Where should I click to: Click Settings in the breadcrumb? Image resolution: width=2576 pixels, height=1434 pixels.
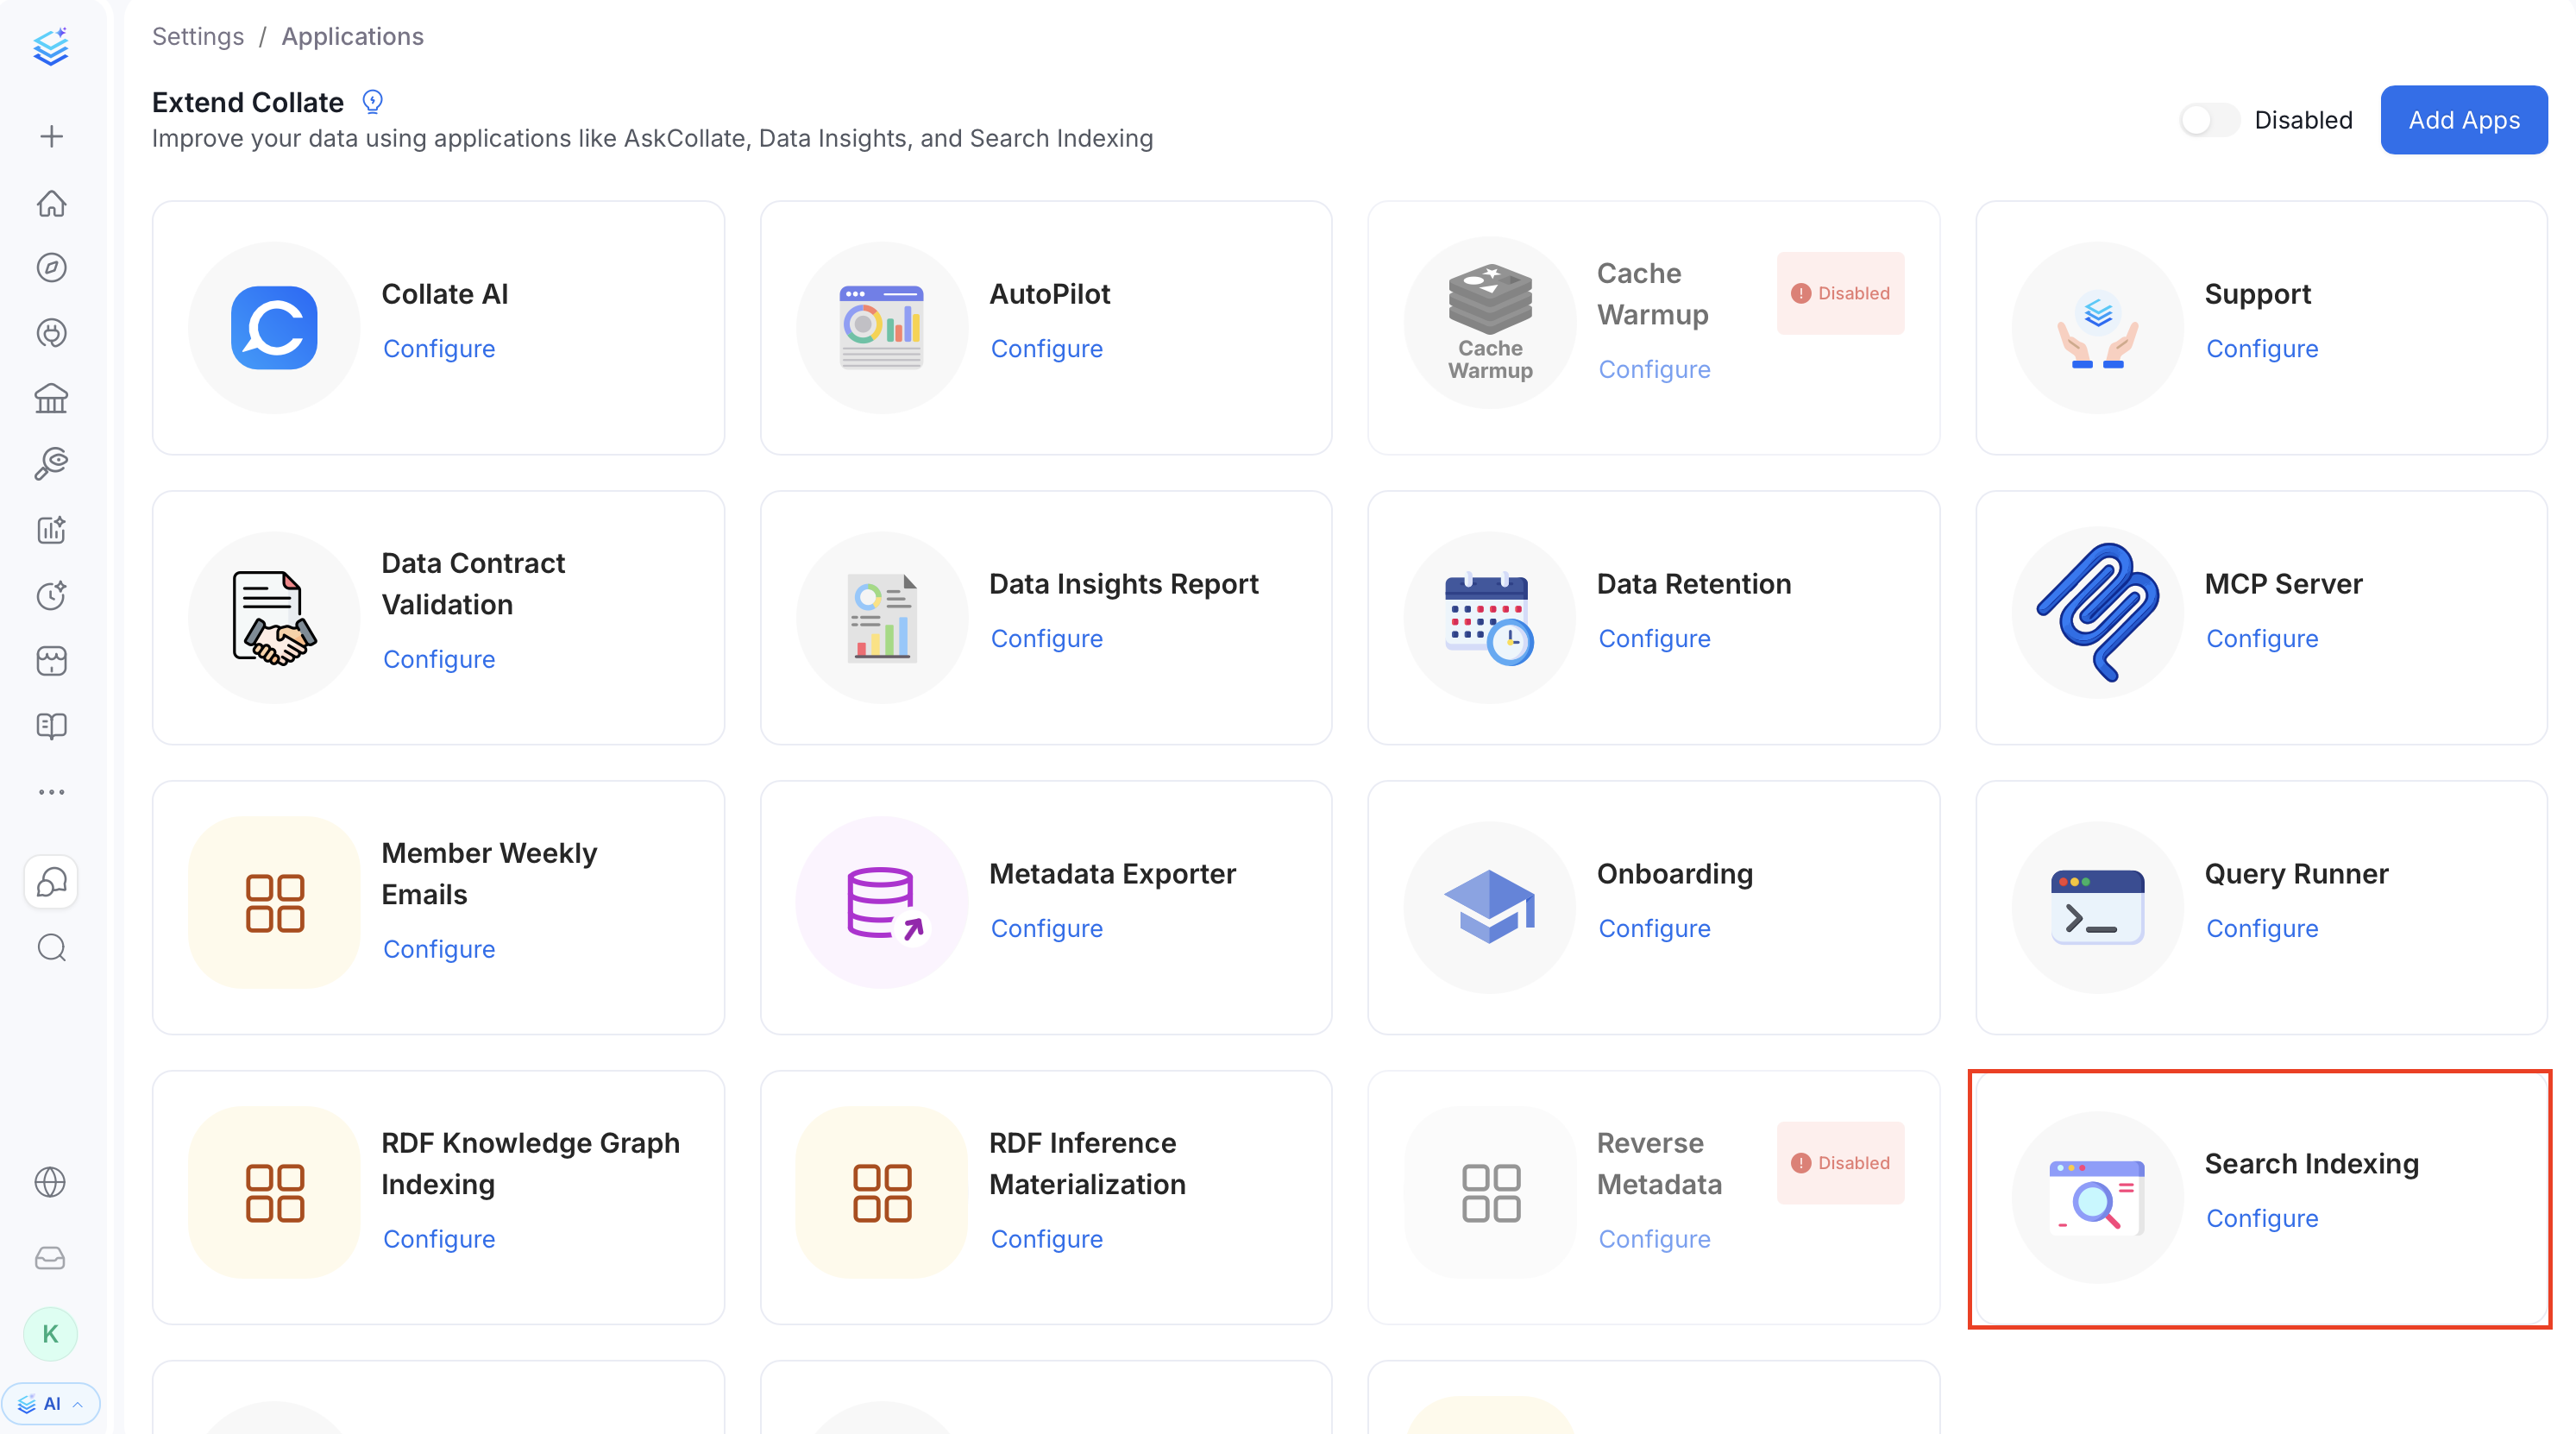pyautogui.click(x=198, y=36)
